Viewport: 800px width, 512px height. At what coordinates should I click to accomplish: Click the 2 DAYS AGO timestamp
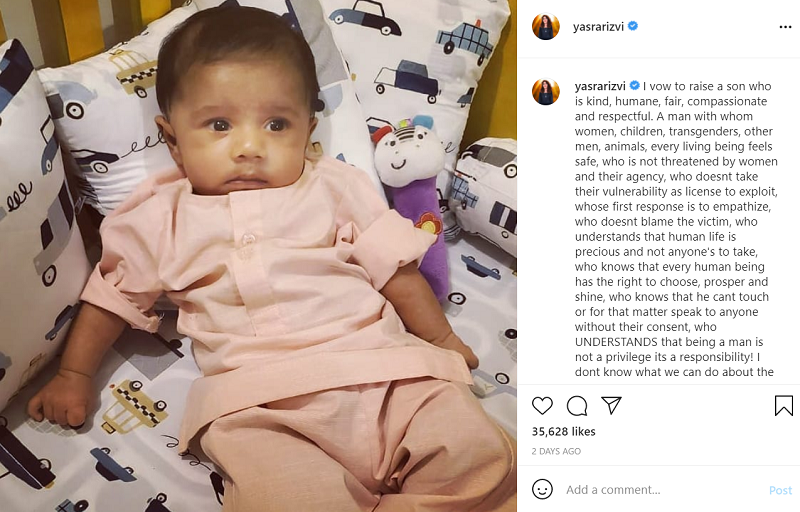coord(556,451)
